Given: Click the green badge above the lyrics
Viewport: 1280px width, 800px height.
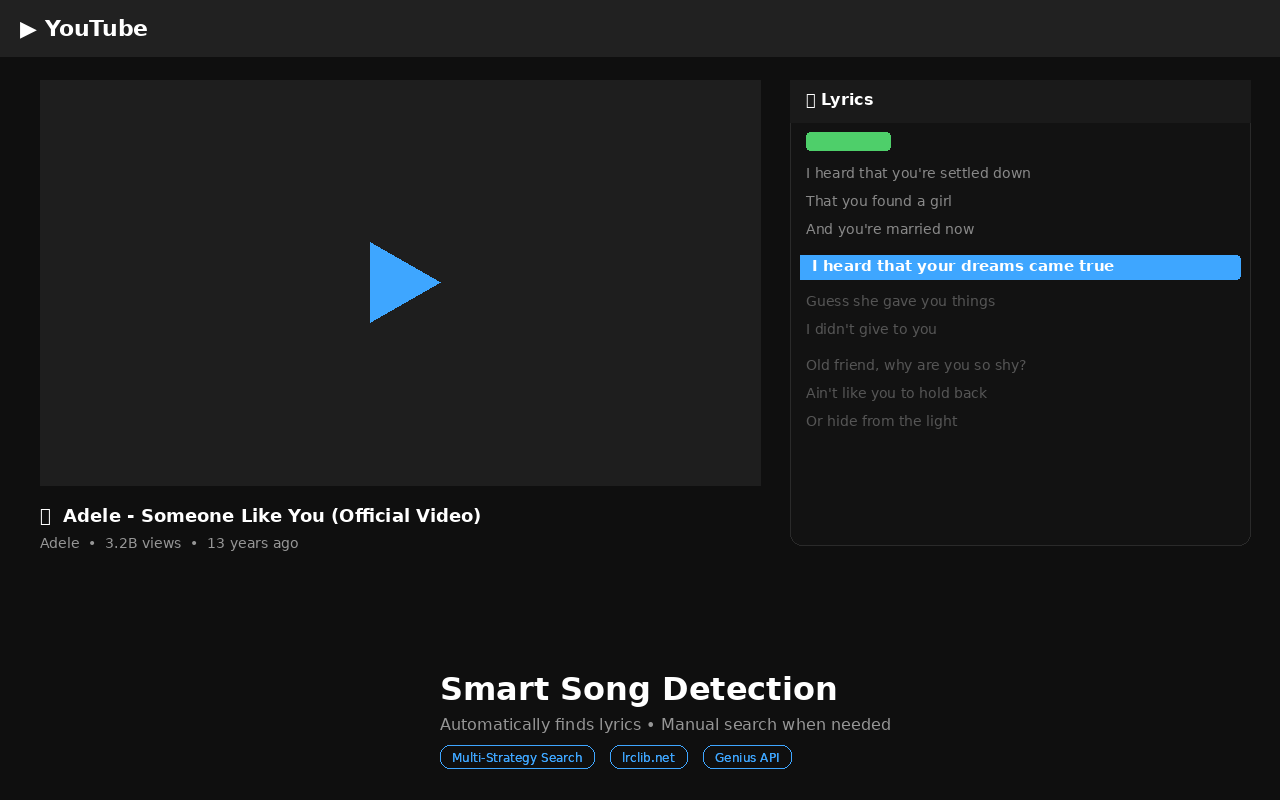Looking at the screenshot, I should pos(848,141).
